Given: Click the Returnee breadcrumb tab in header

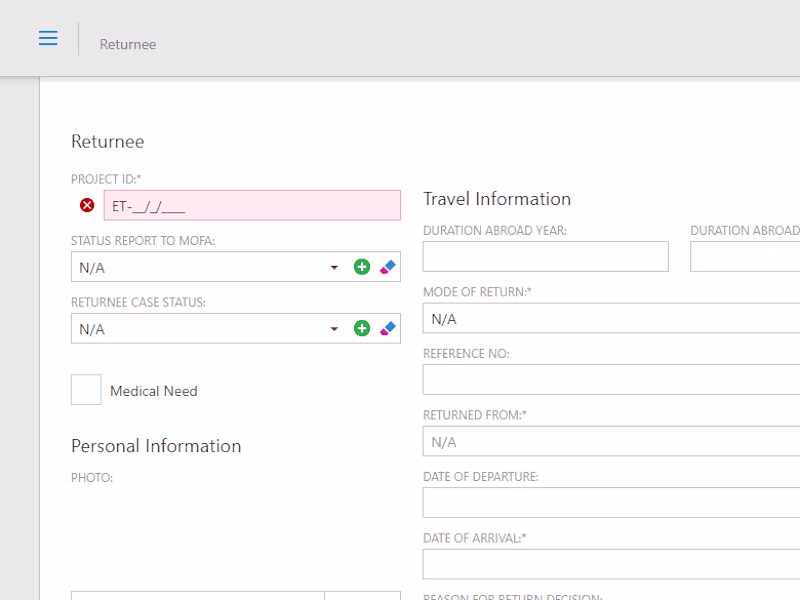Looking at the screenshot, I should [x=128, y=44].
